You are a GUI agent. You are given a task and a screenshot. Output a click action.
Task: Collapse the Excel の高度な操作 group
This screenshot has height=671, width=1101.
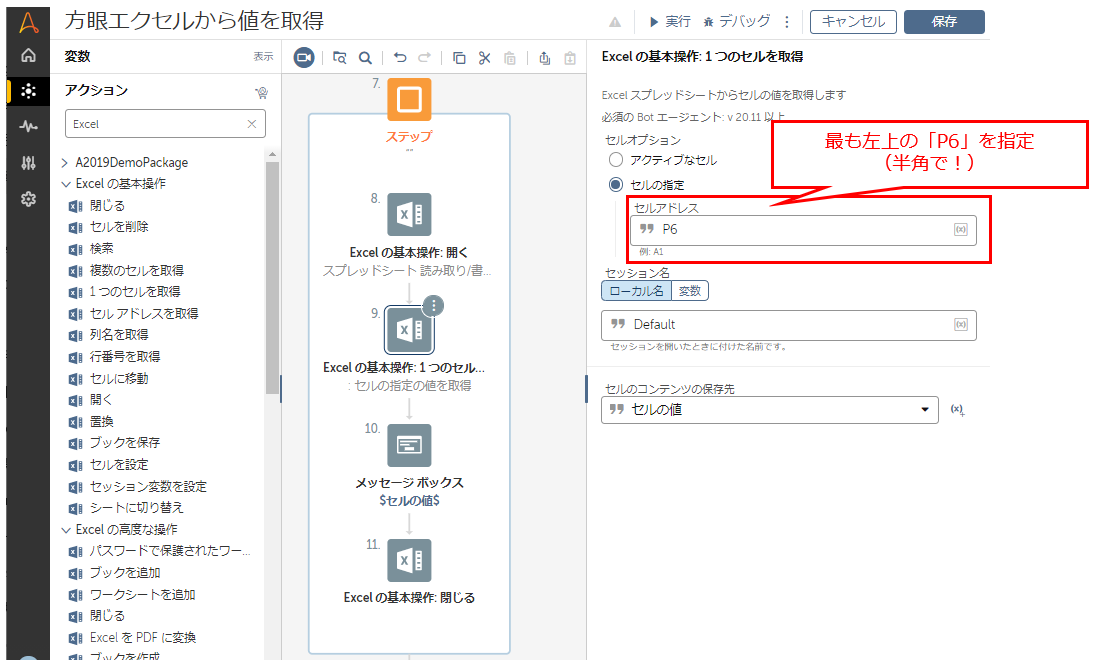[66, 530]
